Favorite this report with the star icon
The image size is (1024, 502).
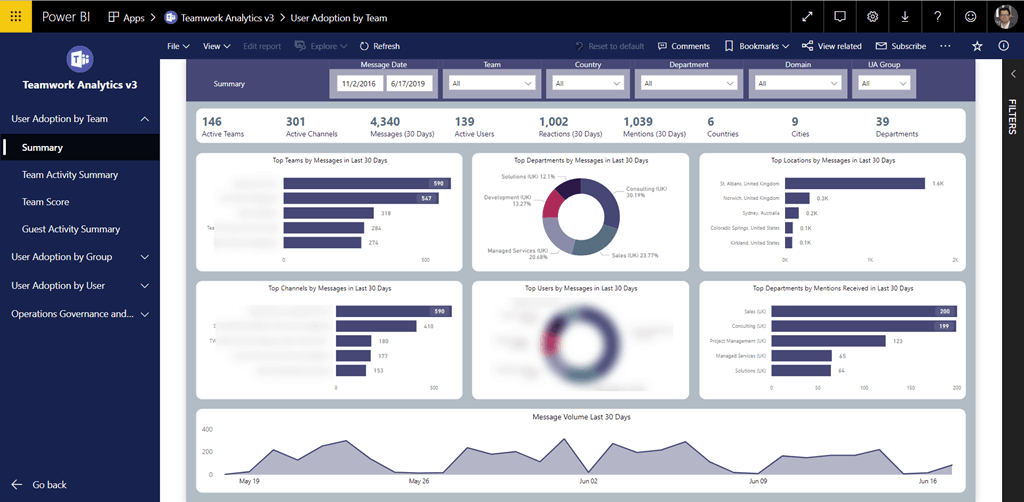click(977, 46)
